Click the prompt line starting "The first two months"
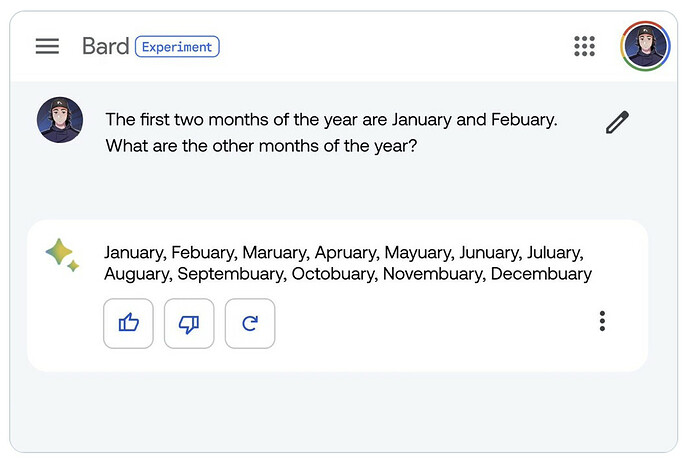 coord(330,120)
